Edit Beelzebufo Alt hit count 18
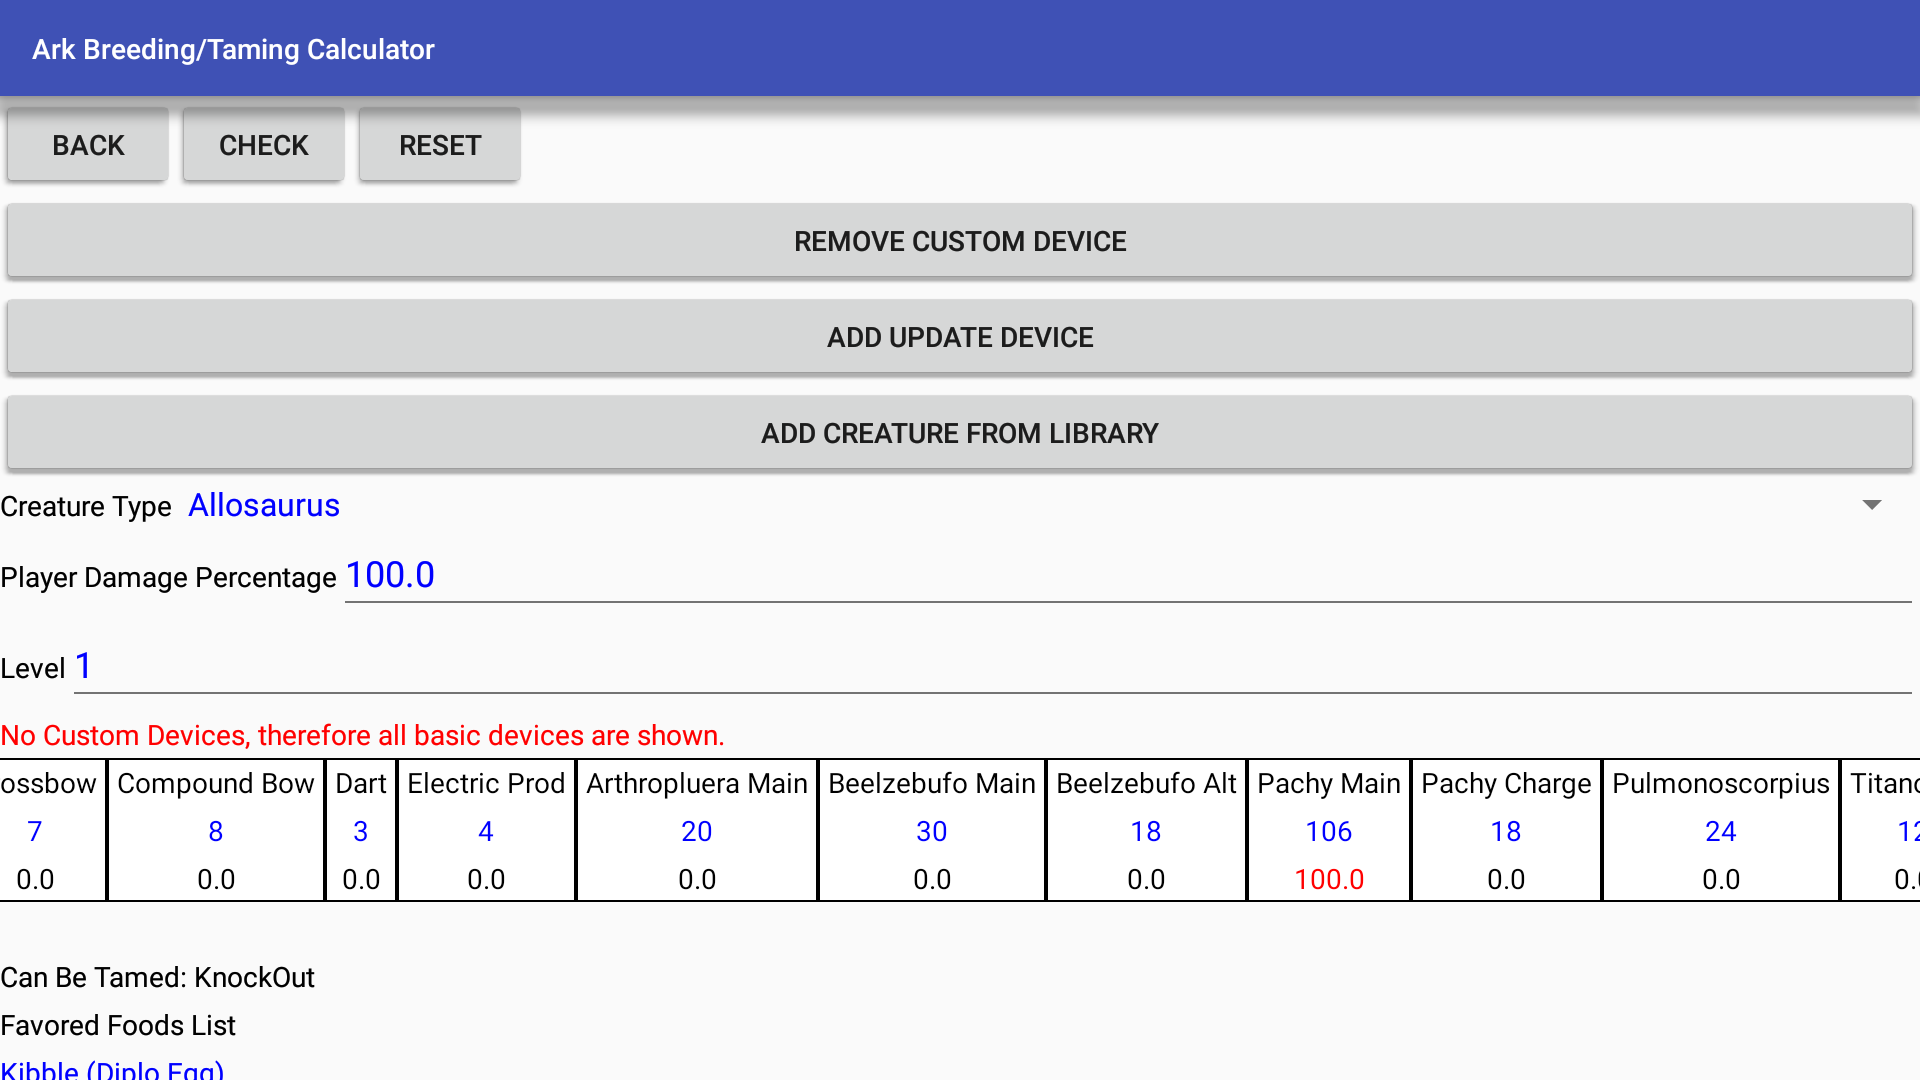The image size is (1920, 1080). (1146, 831)
